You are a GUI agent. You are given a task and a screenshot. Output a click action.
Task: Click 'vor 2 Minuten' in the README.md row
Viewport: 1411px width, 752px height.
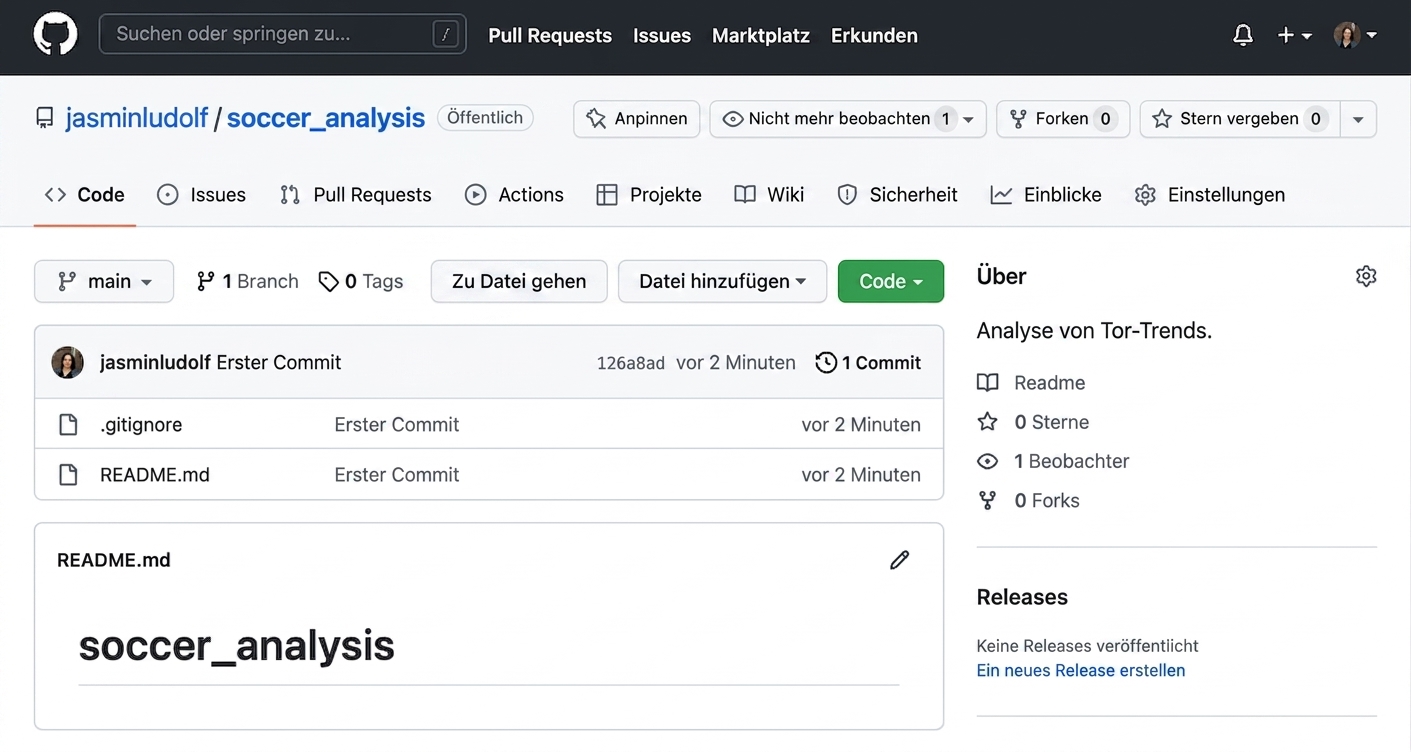861,475
